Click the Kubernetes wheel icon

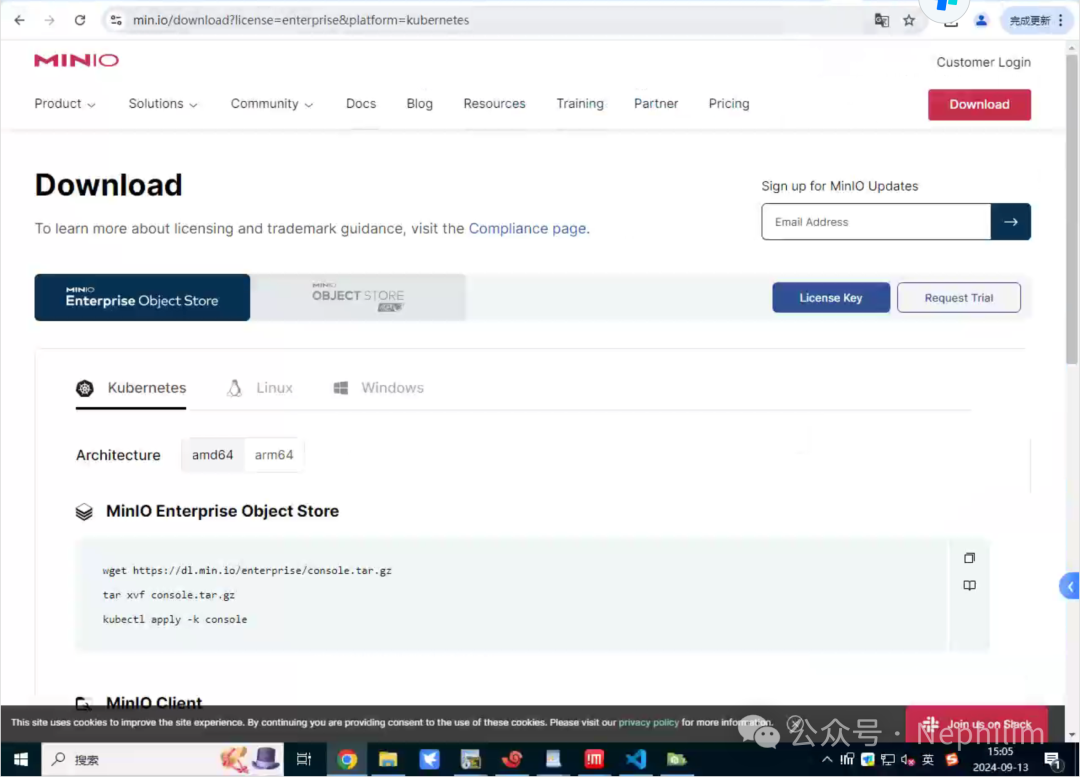tap(85, 388)
